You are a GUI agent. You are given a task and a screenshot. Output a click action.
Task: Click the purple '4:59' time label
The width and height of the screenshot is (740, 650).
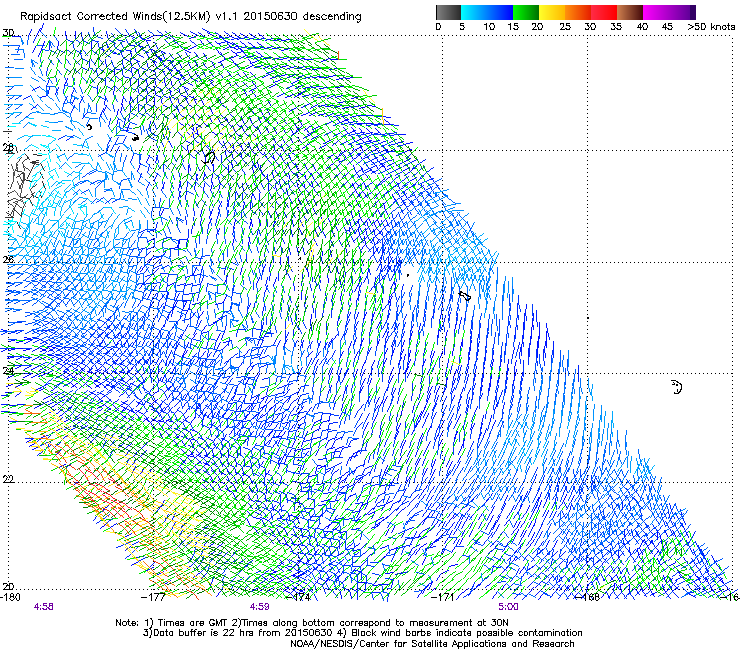point(259,607)
